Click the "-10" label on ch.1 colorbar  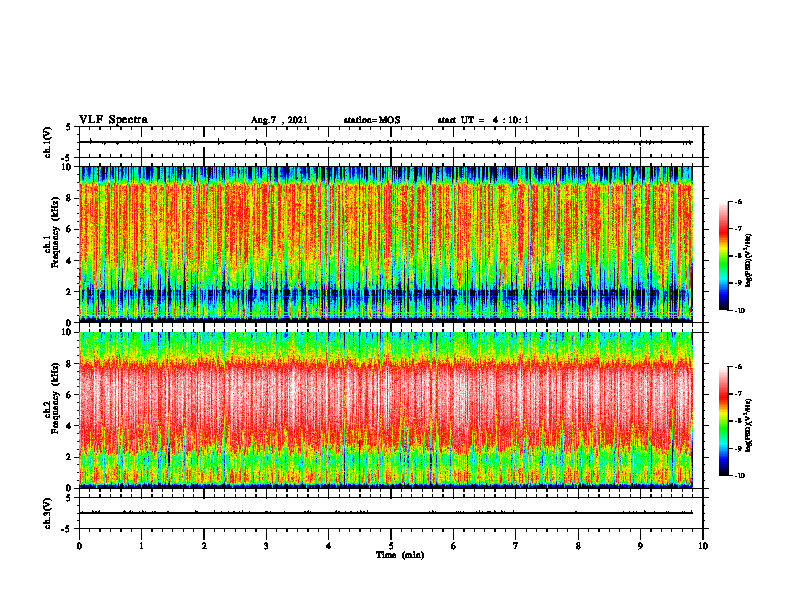point(739,311)
